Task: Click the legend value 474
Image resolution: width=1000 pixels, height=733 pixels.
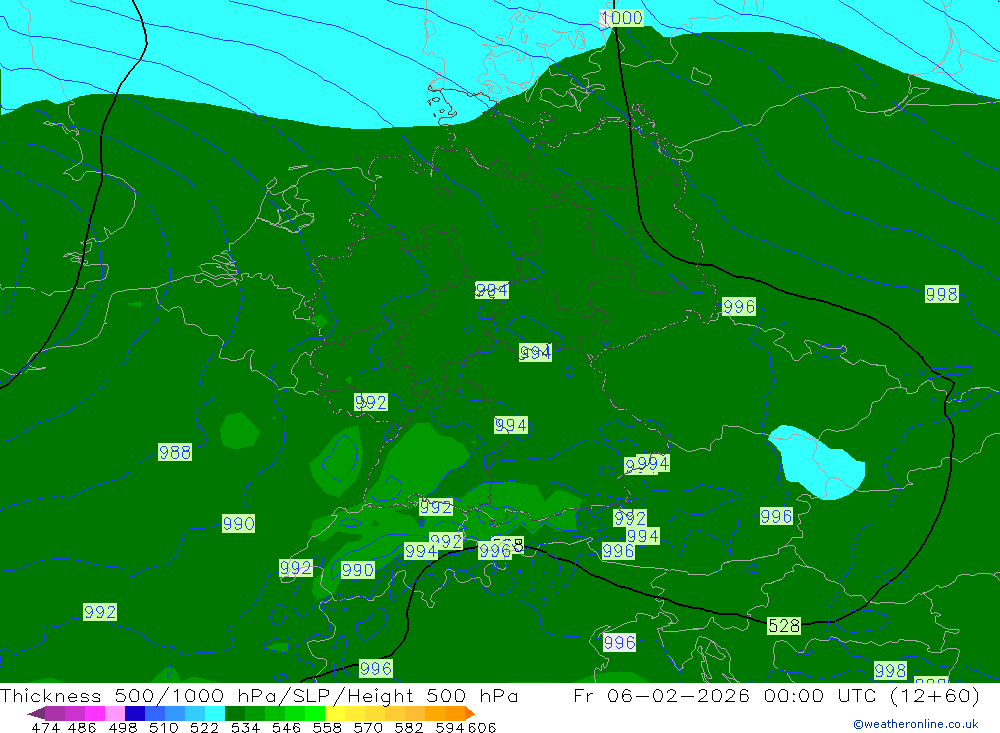Action: tap(45, 727)
